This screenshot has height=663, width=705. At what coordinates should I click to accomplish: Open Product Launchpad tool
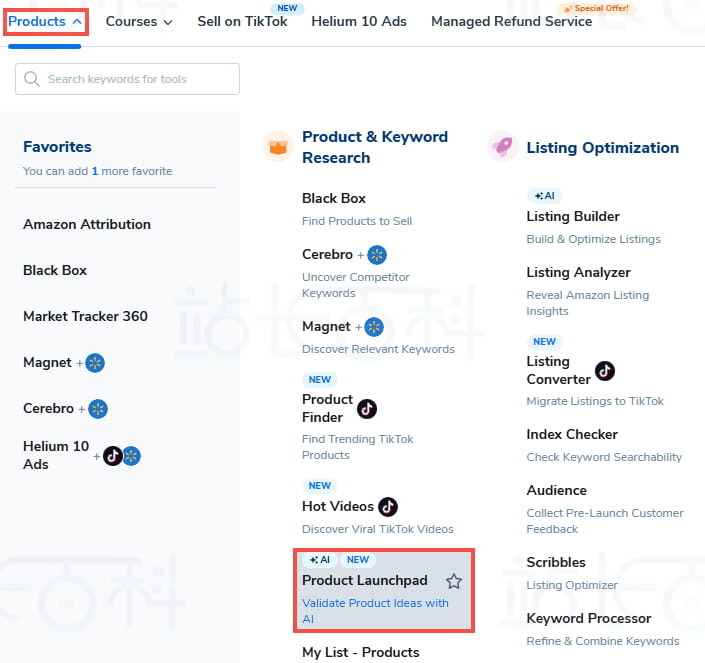pos(365,580)
